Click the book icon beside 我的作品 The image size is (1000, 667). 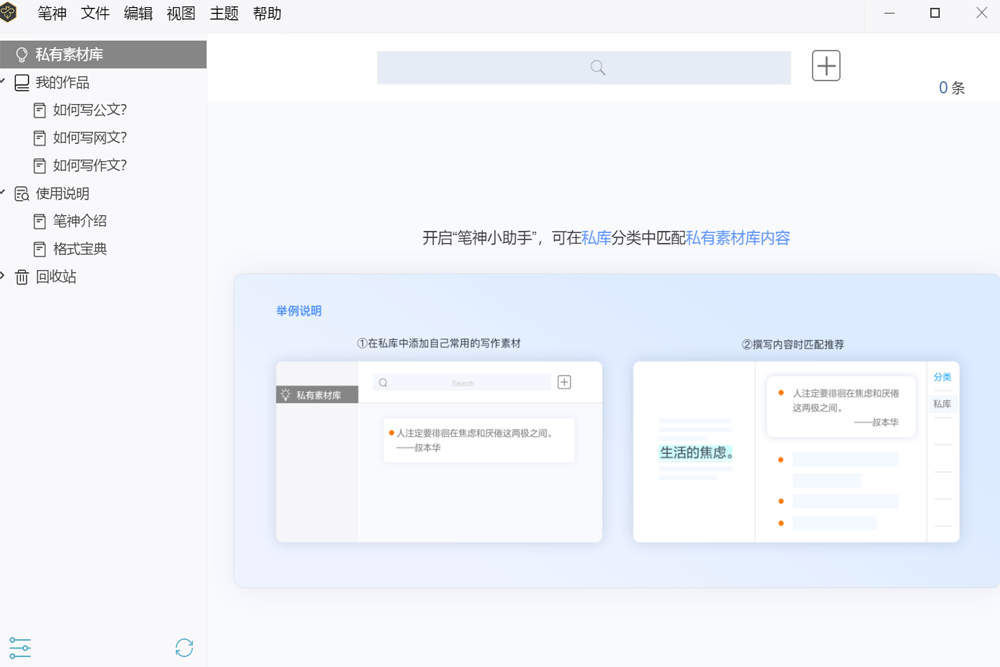22,83
